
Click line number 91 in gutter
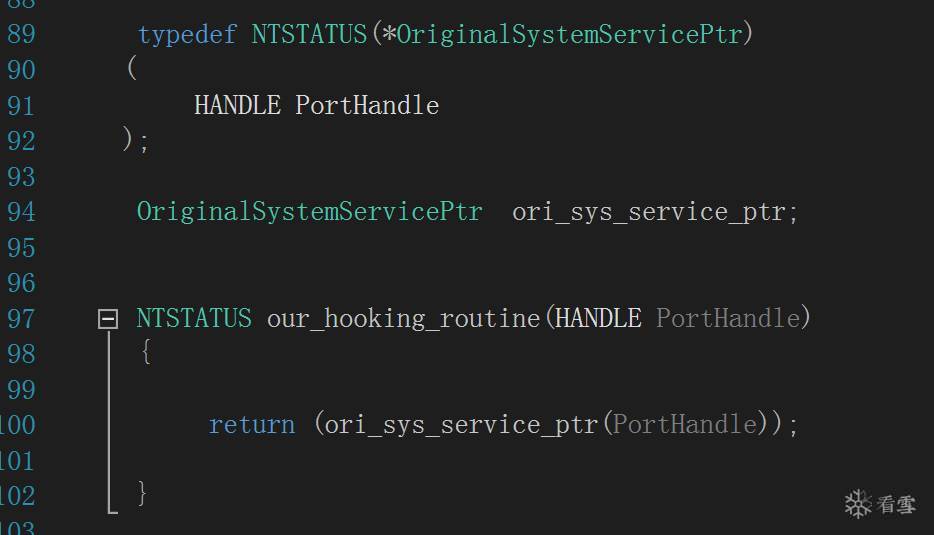click(20, 106)
